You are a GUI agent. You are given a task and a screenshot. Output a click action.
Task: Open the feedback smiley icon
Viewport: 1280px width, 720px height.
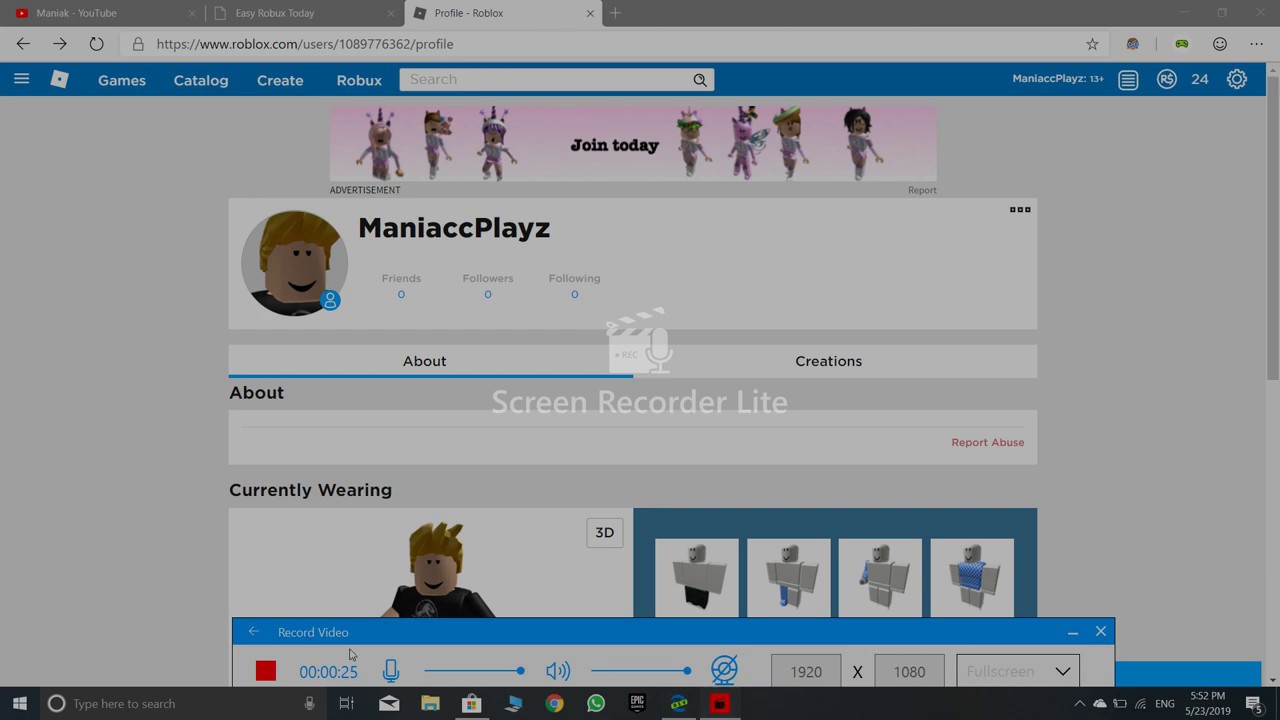[x=1220, y=44]
